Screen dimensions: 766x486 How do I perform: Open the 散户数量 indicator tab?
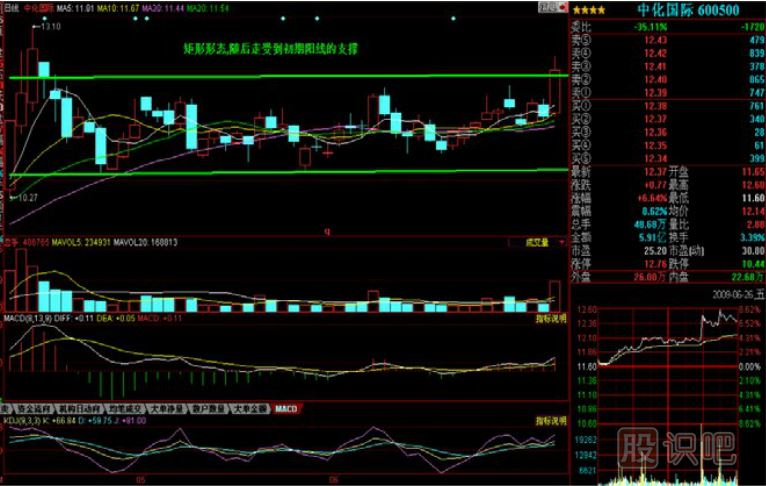(210, 409)
